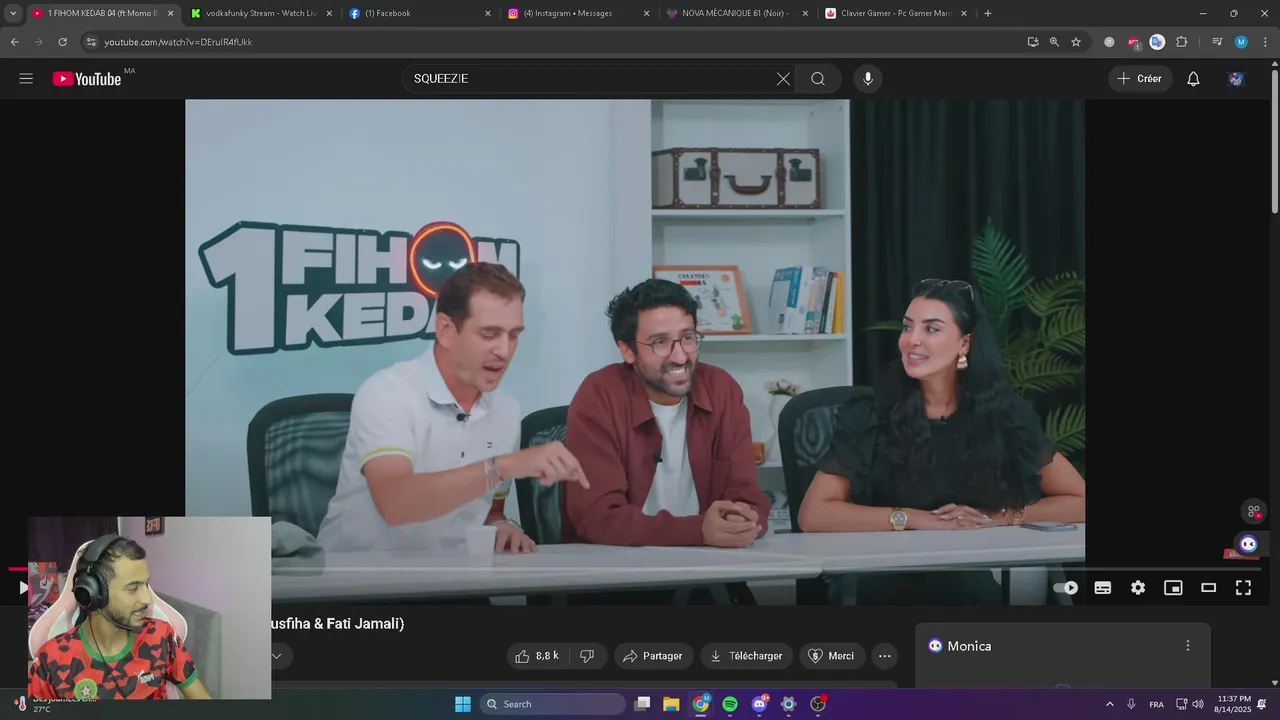1280x720 pixels.
Task: Open the Monica panel options menu
Action: tap(1188, 646)
